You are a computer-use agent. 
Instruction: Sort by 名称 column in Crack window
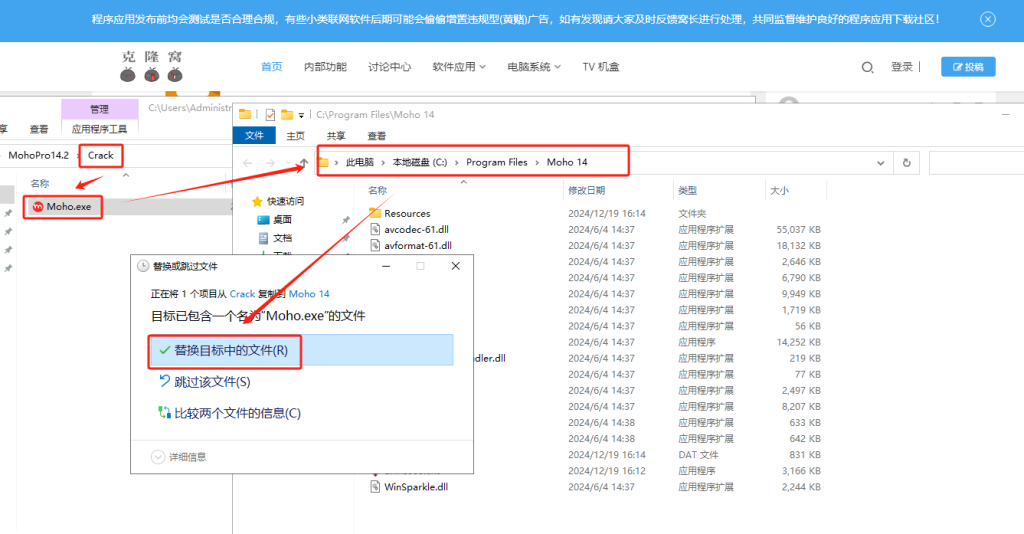tap(40, 183)
